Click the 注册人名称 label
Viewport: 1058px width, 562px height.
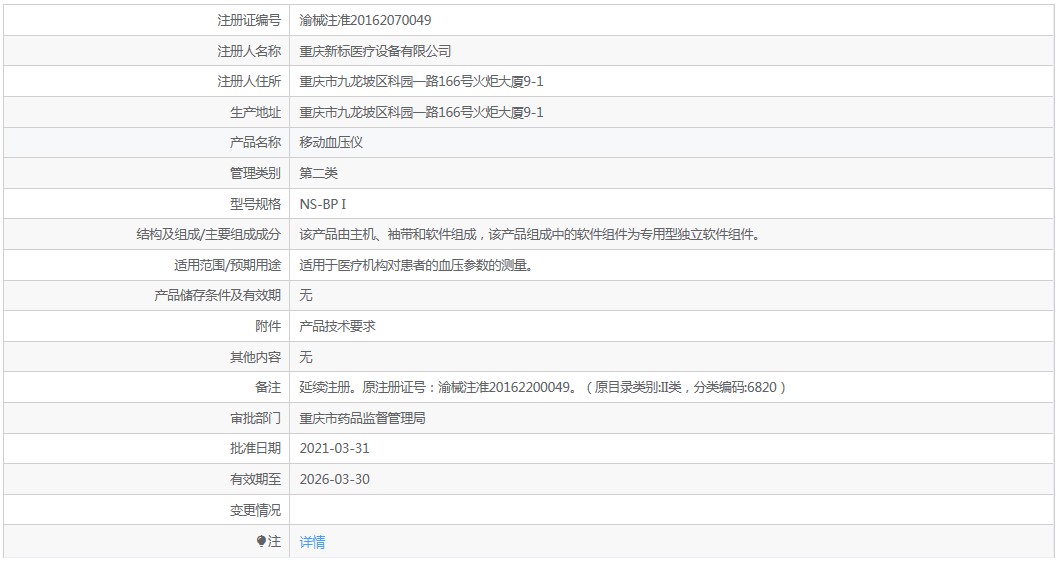pyautogui.click(x=249, y=51)
